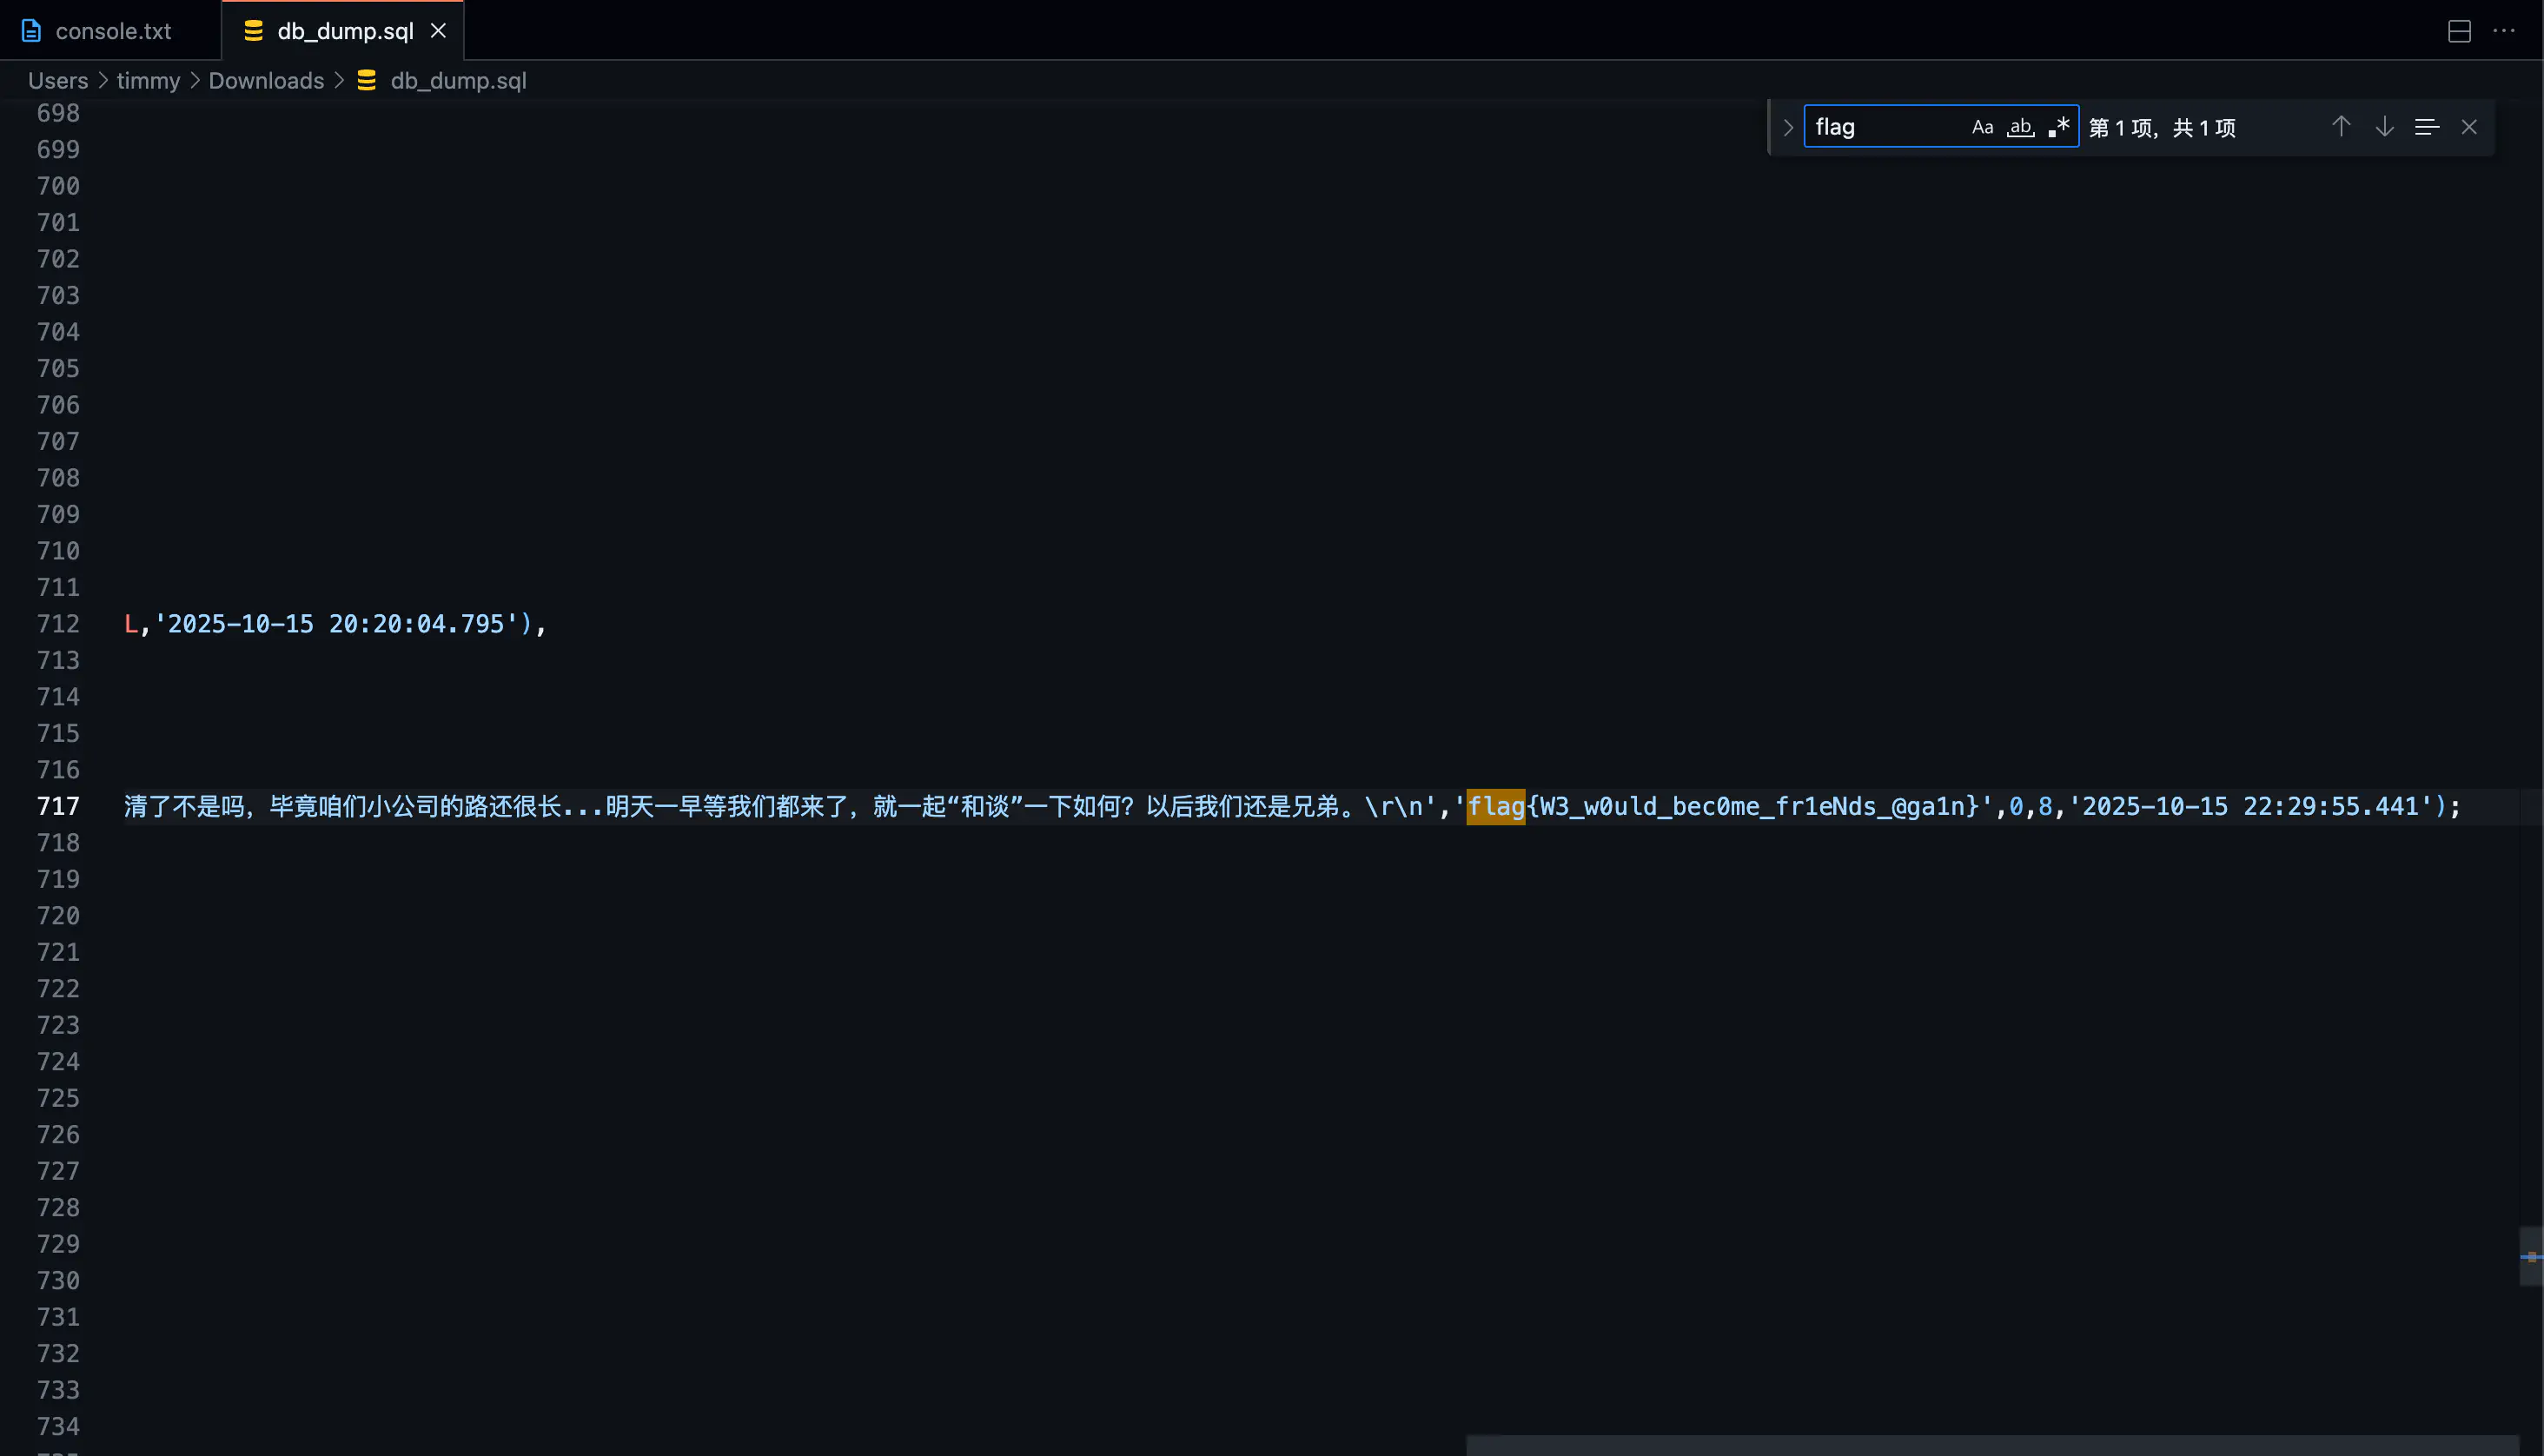Click the highlighted 'flag' match on line 717
Screen dimensions: 2544x1456
click(1495, 806)
